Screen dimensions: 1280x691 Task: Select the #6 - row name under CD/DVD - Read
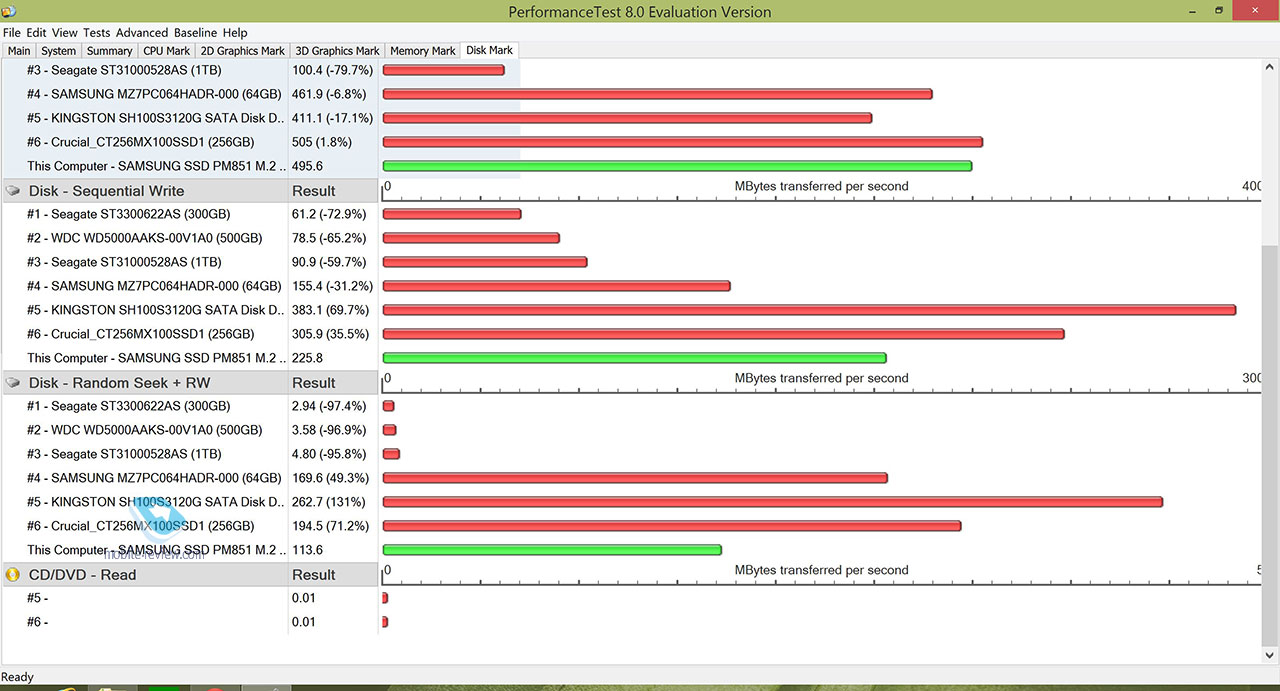pos(37,622)
